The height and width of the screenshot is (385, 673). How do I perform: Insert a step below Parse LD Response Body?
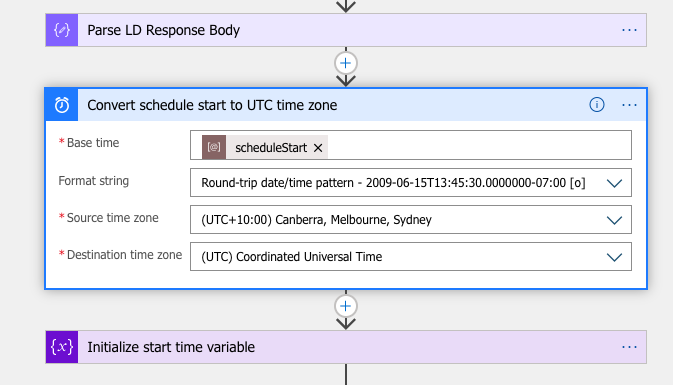pos(346,63)
